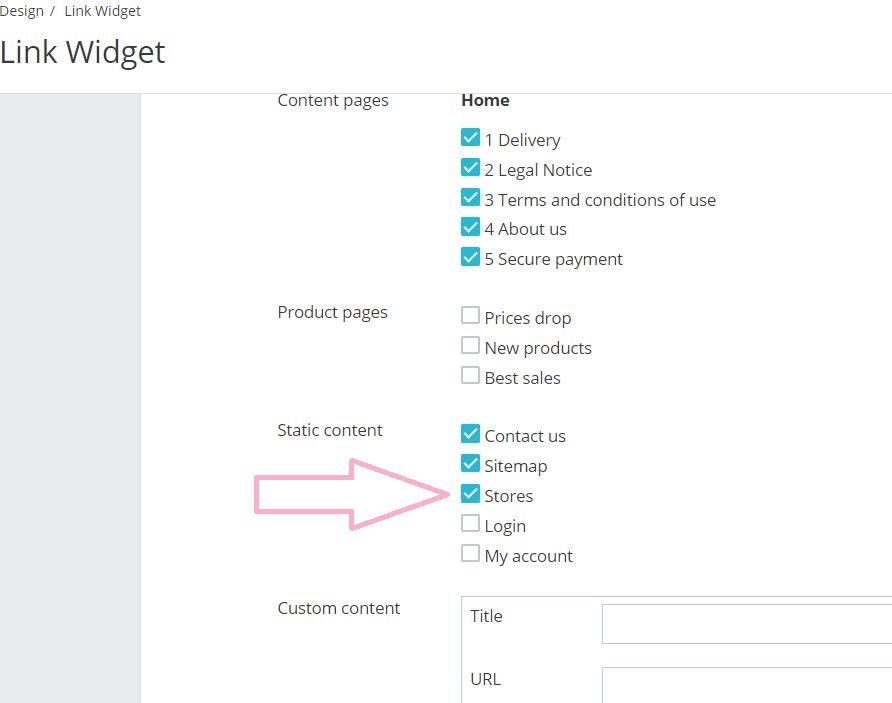Uncheck the 4 About us checkbox

pos(470,227)
